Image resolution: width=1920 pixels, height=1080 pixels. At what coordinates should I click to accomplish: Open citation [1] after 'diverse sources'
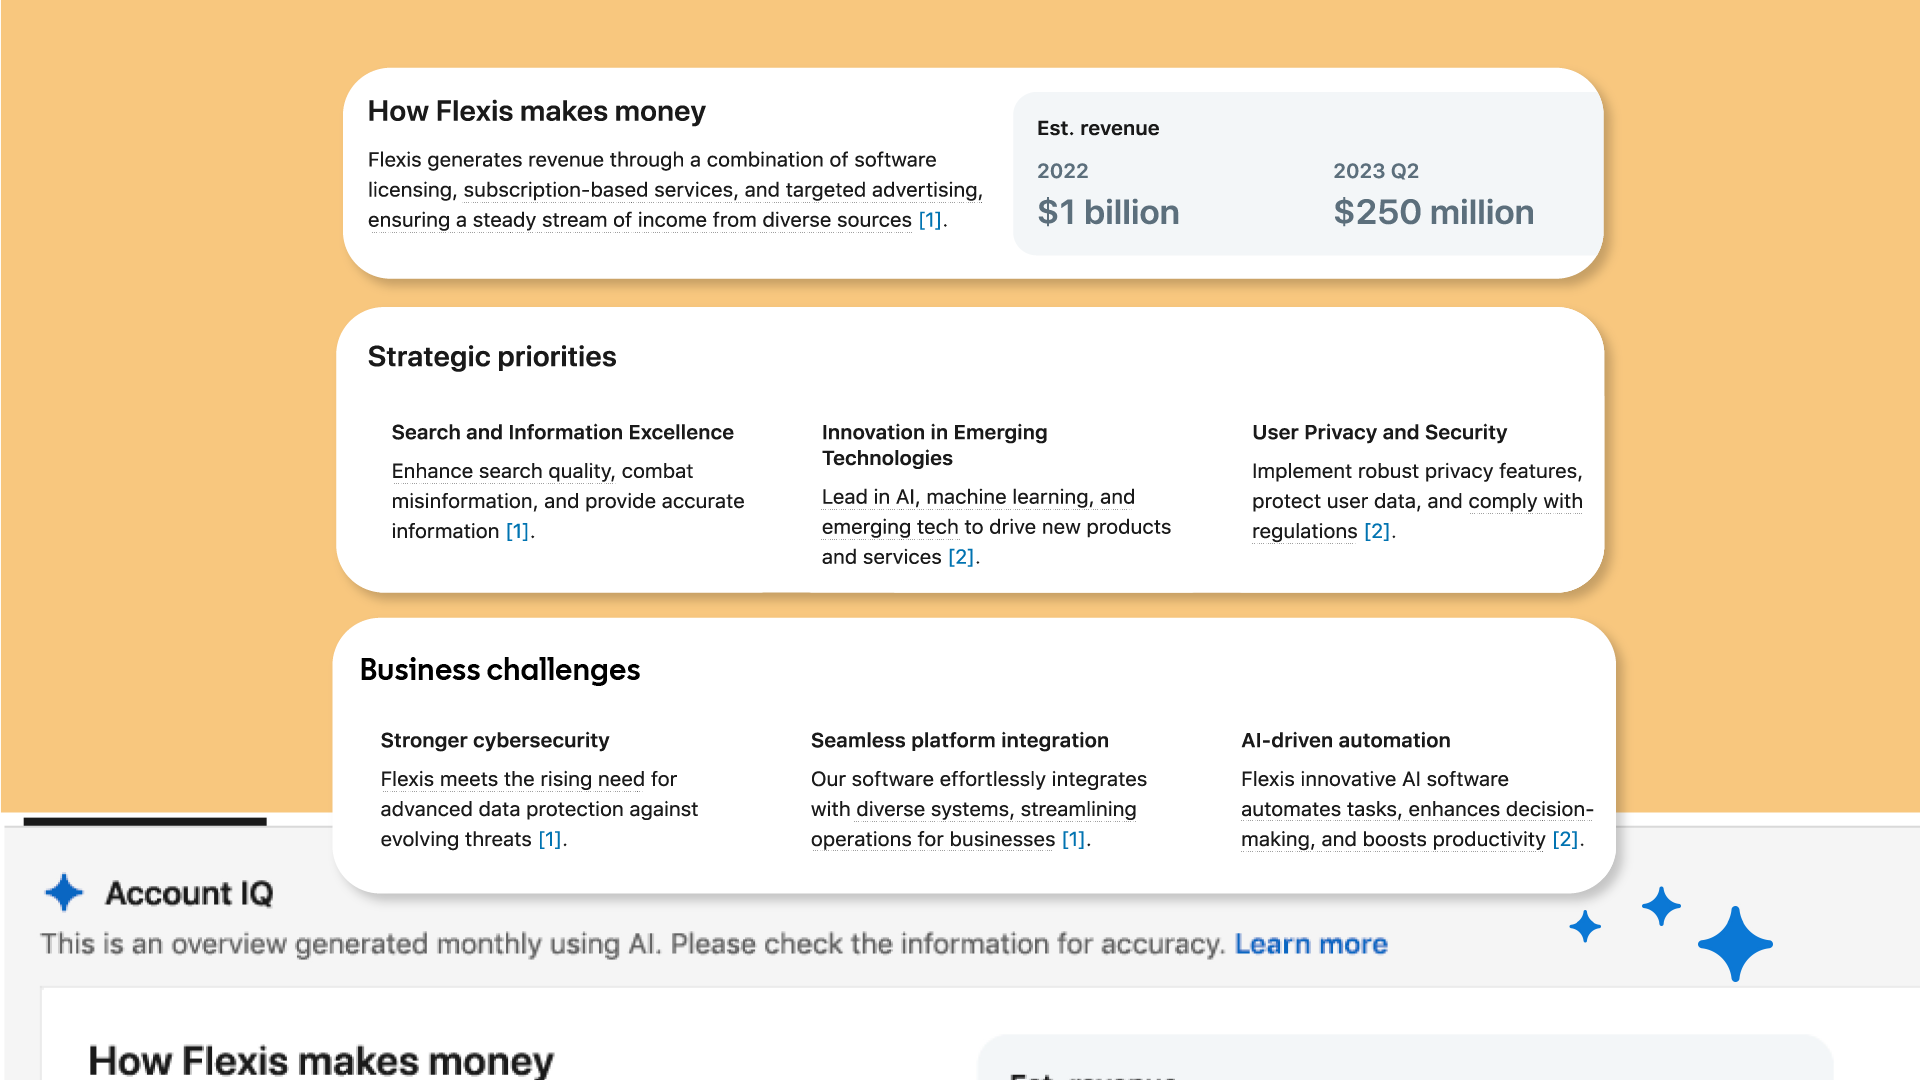tap(930, 220)
